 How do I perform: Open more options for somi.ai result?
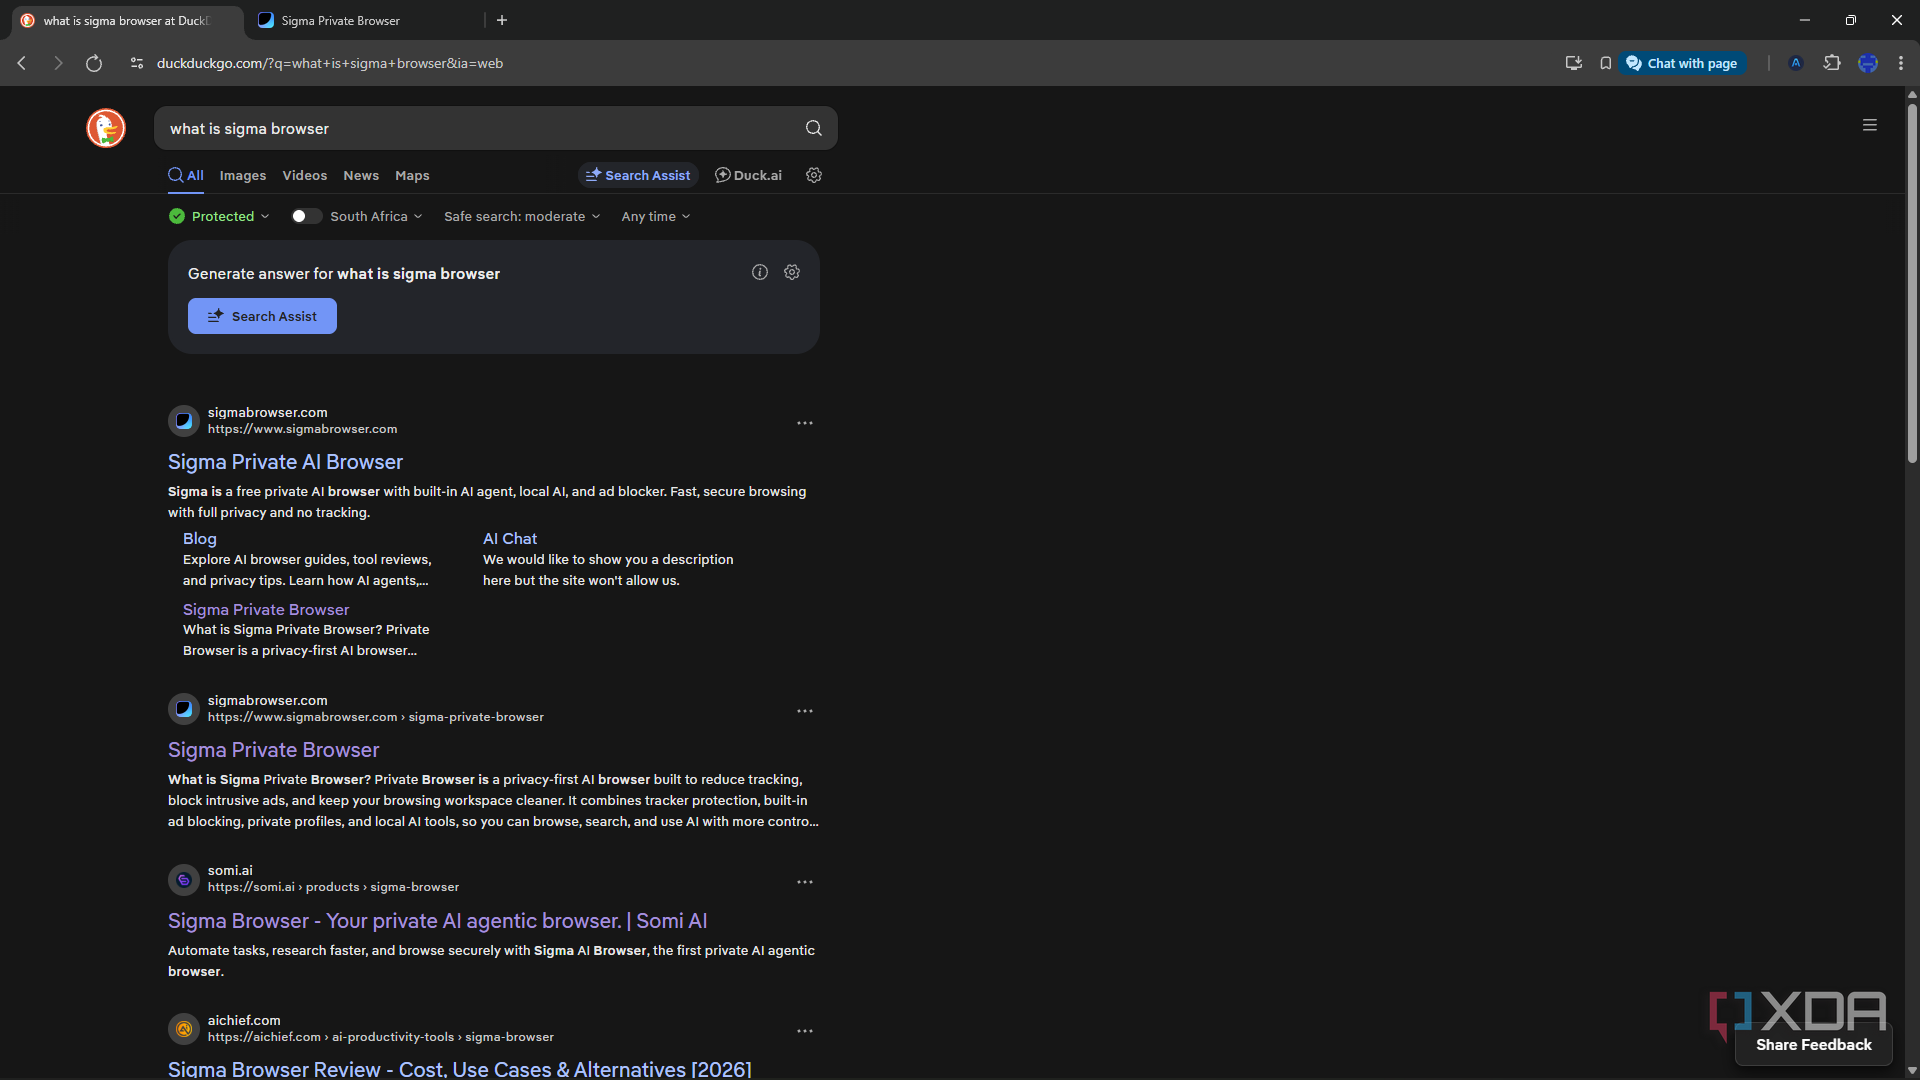805,882
